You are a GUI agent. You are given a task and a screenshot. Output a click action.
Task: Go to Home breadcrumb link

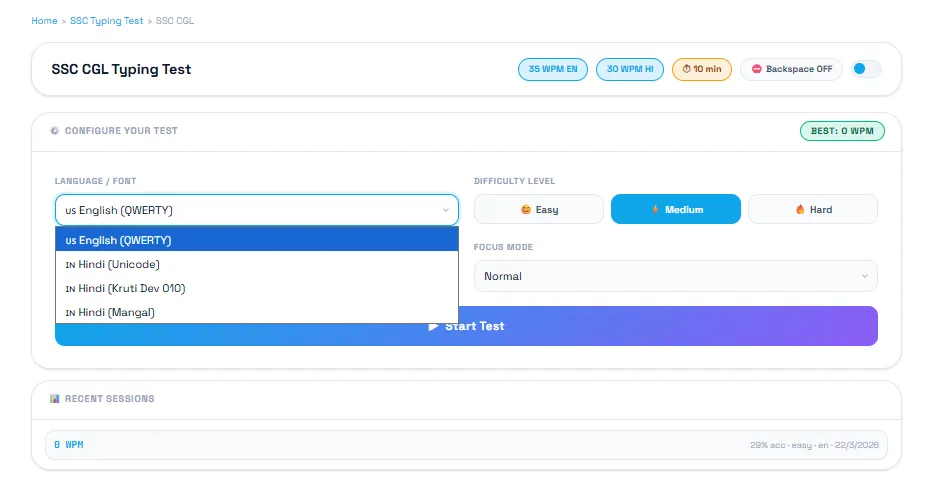pos(44,21)
